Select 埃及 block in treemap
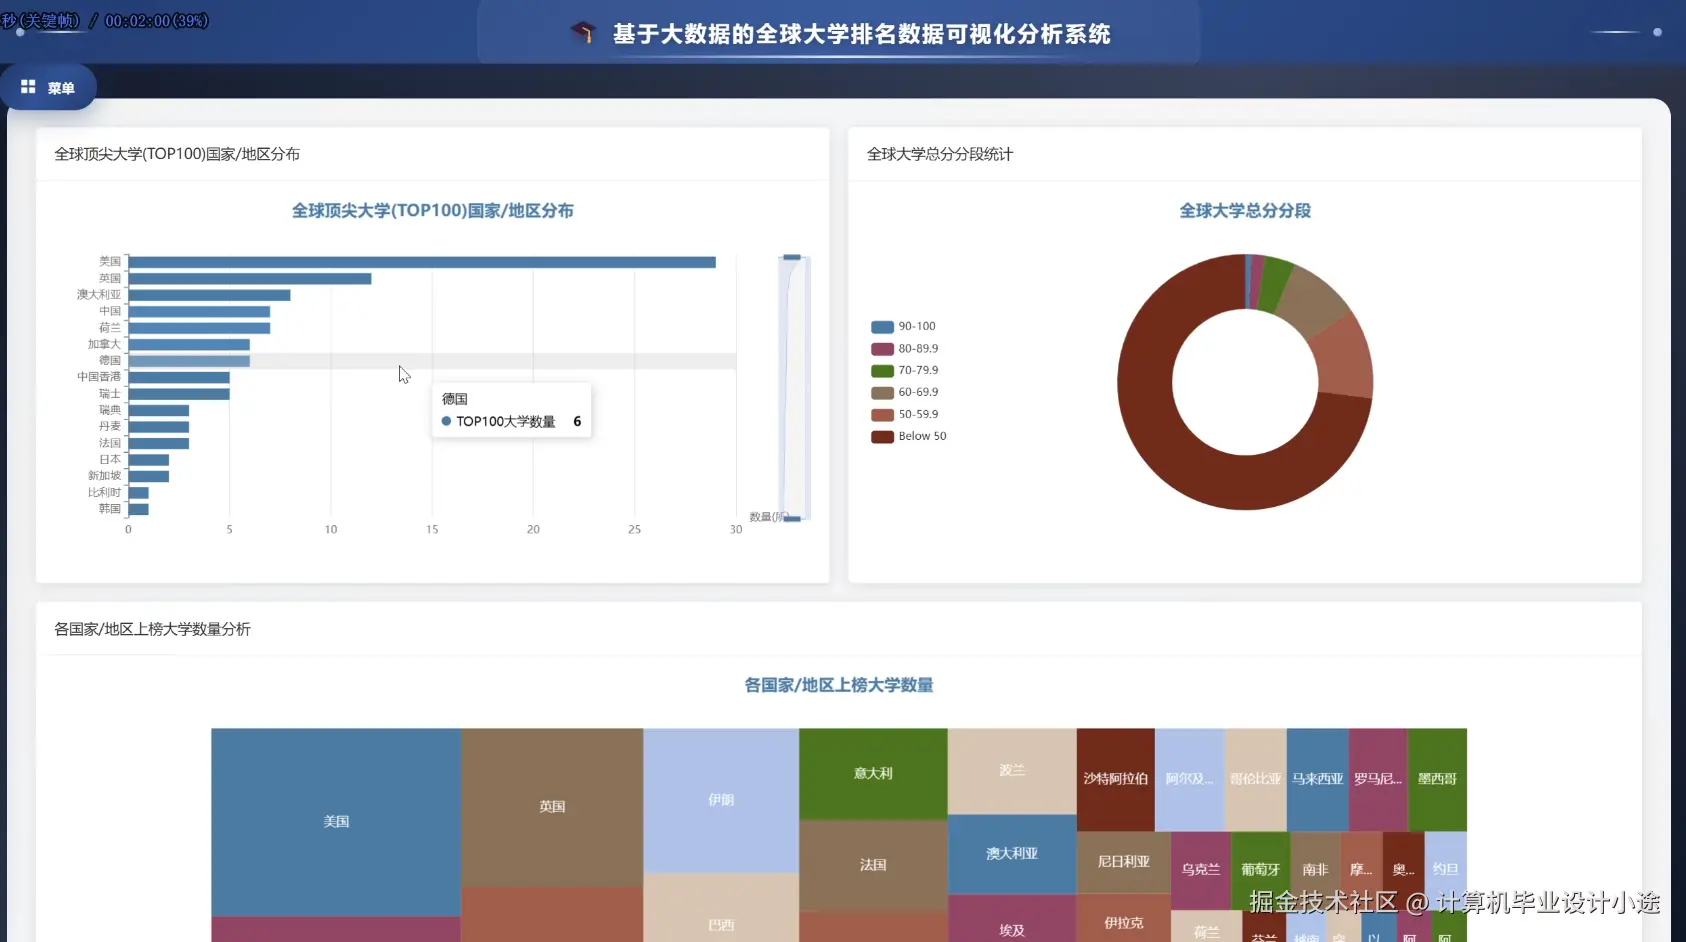 pyautogui.click(x=1012, y=920)
